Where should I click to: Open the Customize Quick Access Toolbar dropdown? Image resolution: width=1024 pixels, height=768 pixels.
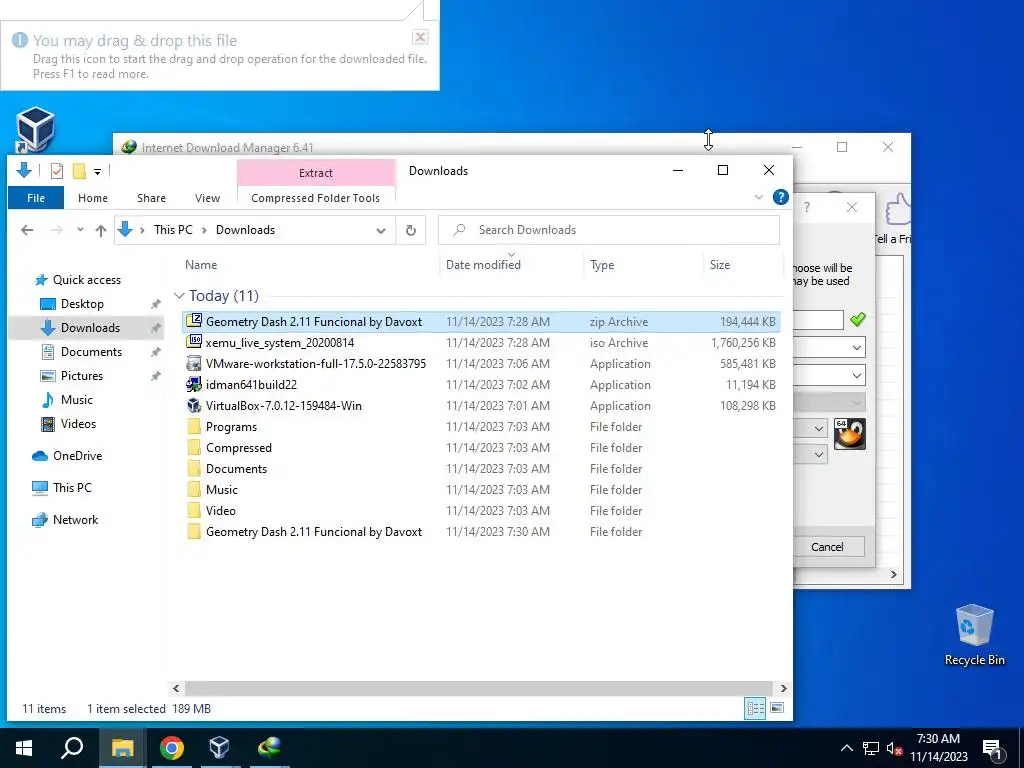click(x=97, y=172)
